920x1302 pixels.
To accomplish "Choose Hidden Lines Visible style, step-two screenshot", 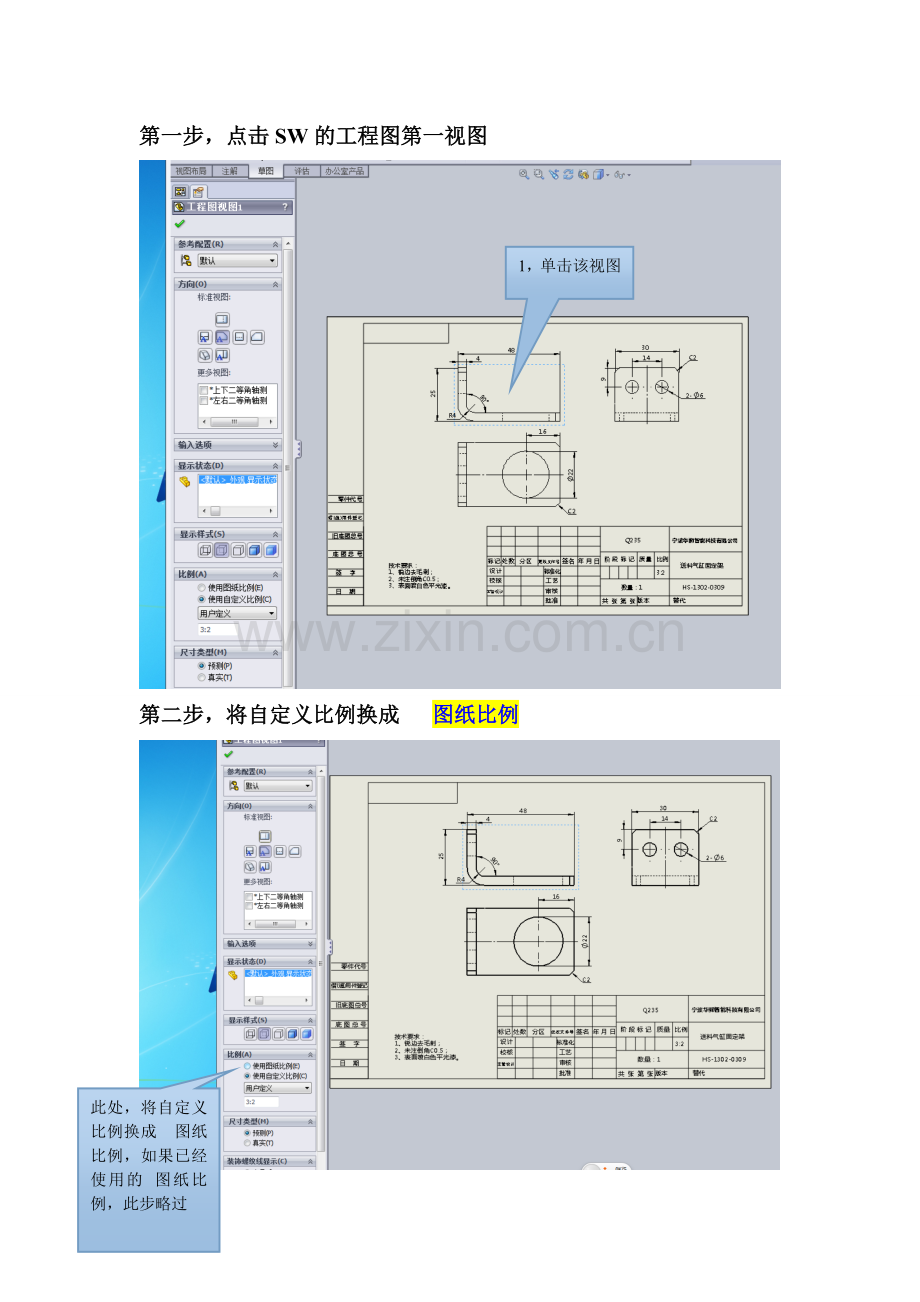I will 264,1034.
